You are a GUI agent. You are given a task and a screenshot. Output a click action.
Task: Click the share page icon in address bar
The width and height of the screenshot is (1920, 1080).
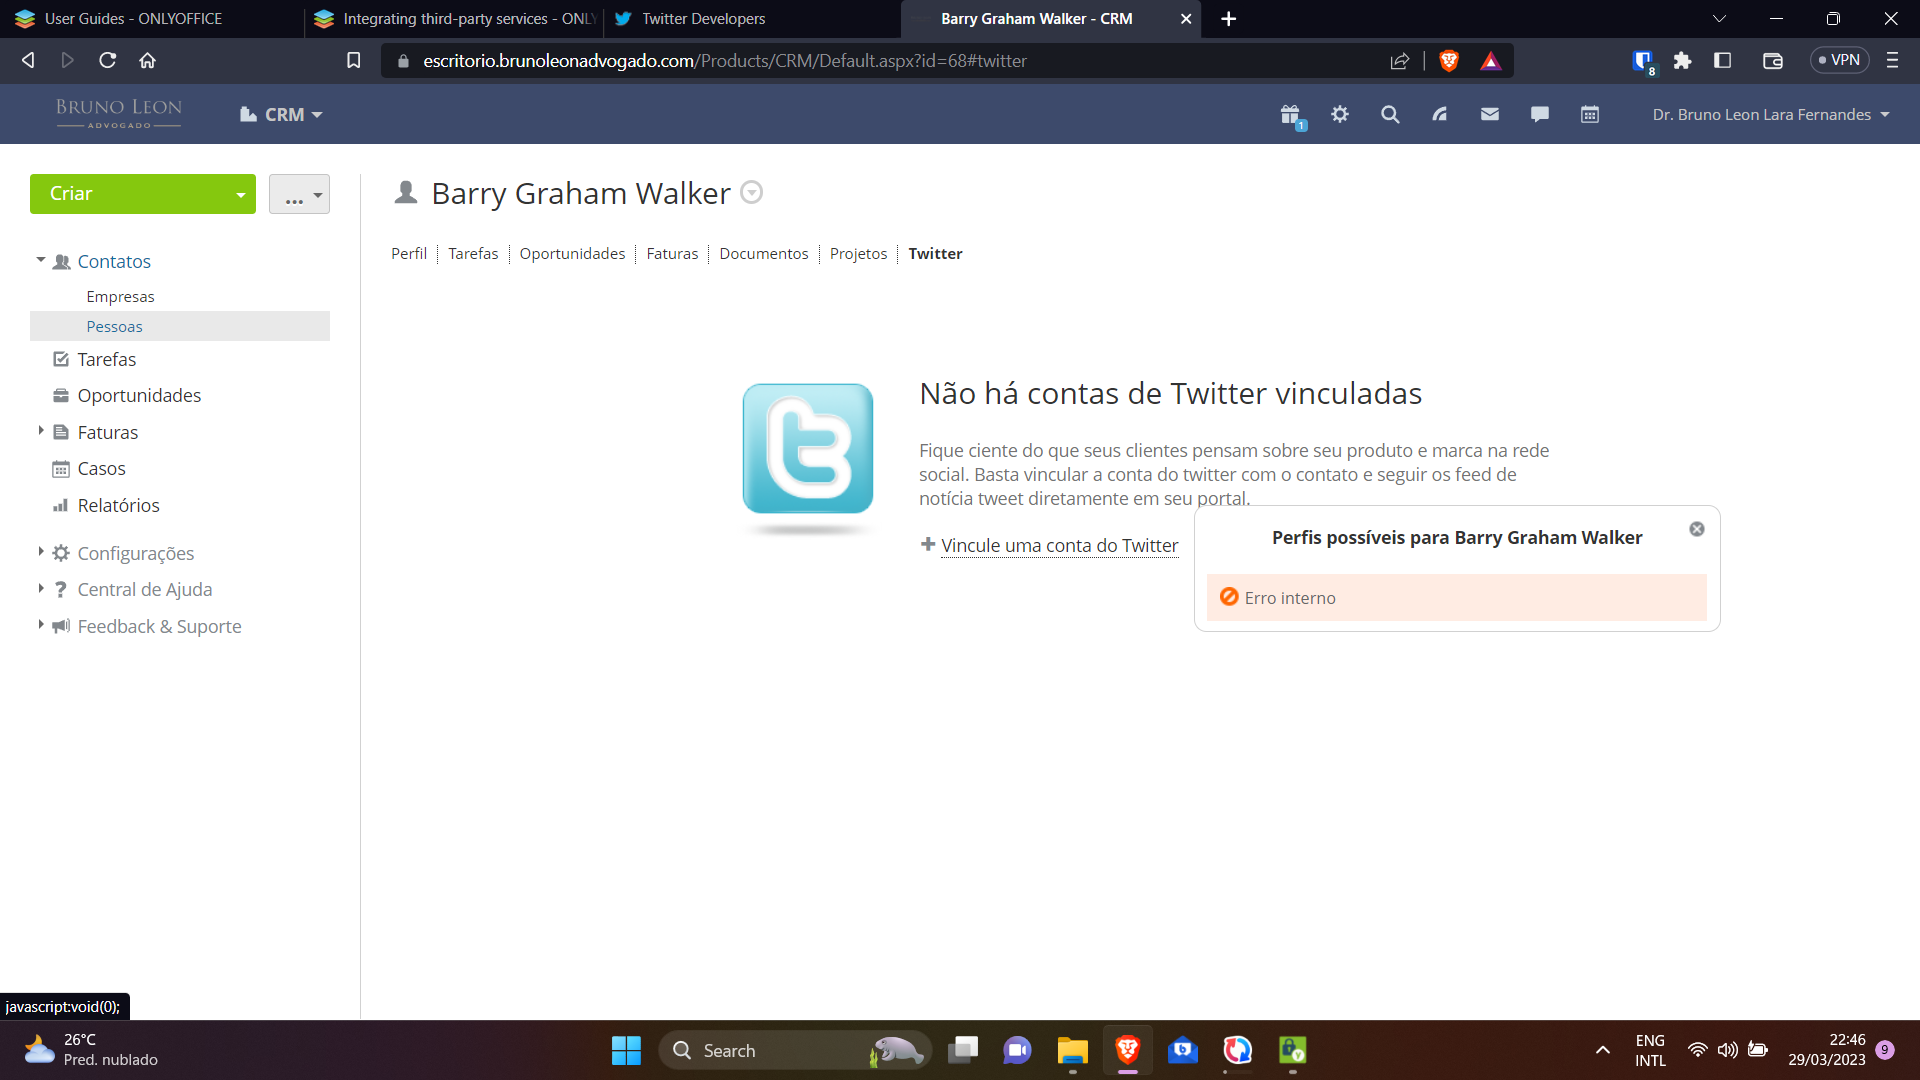(x=1400, y=61)
